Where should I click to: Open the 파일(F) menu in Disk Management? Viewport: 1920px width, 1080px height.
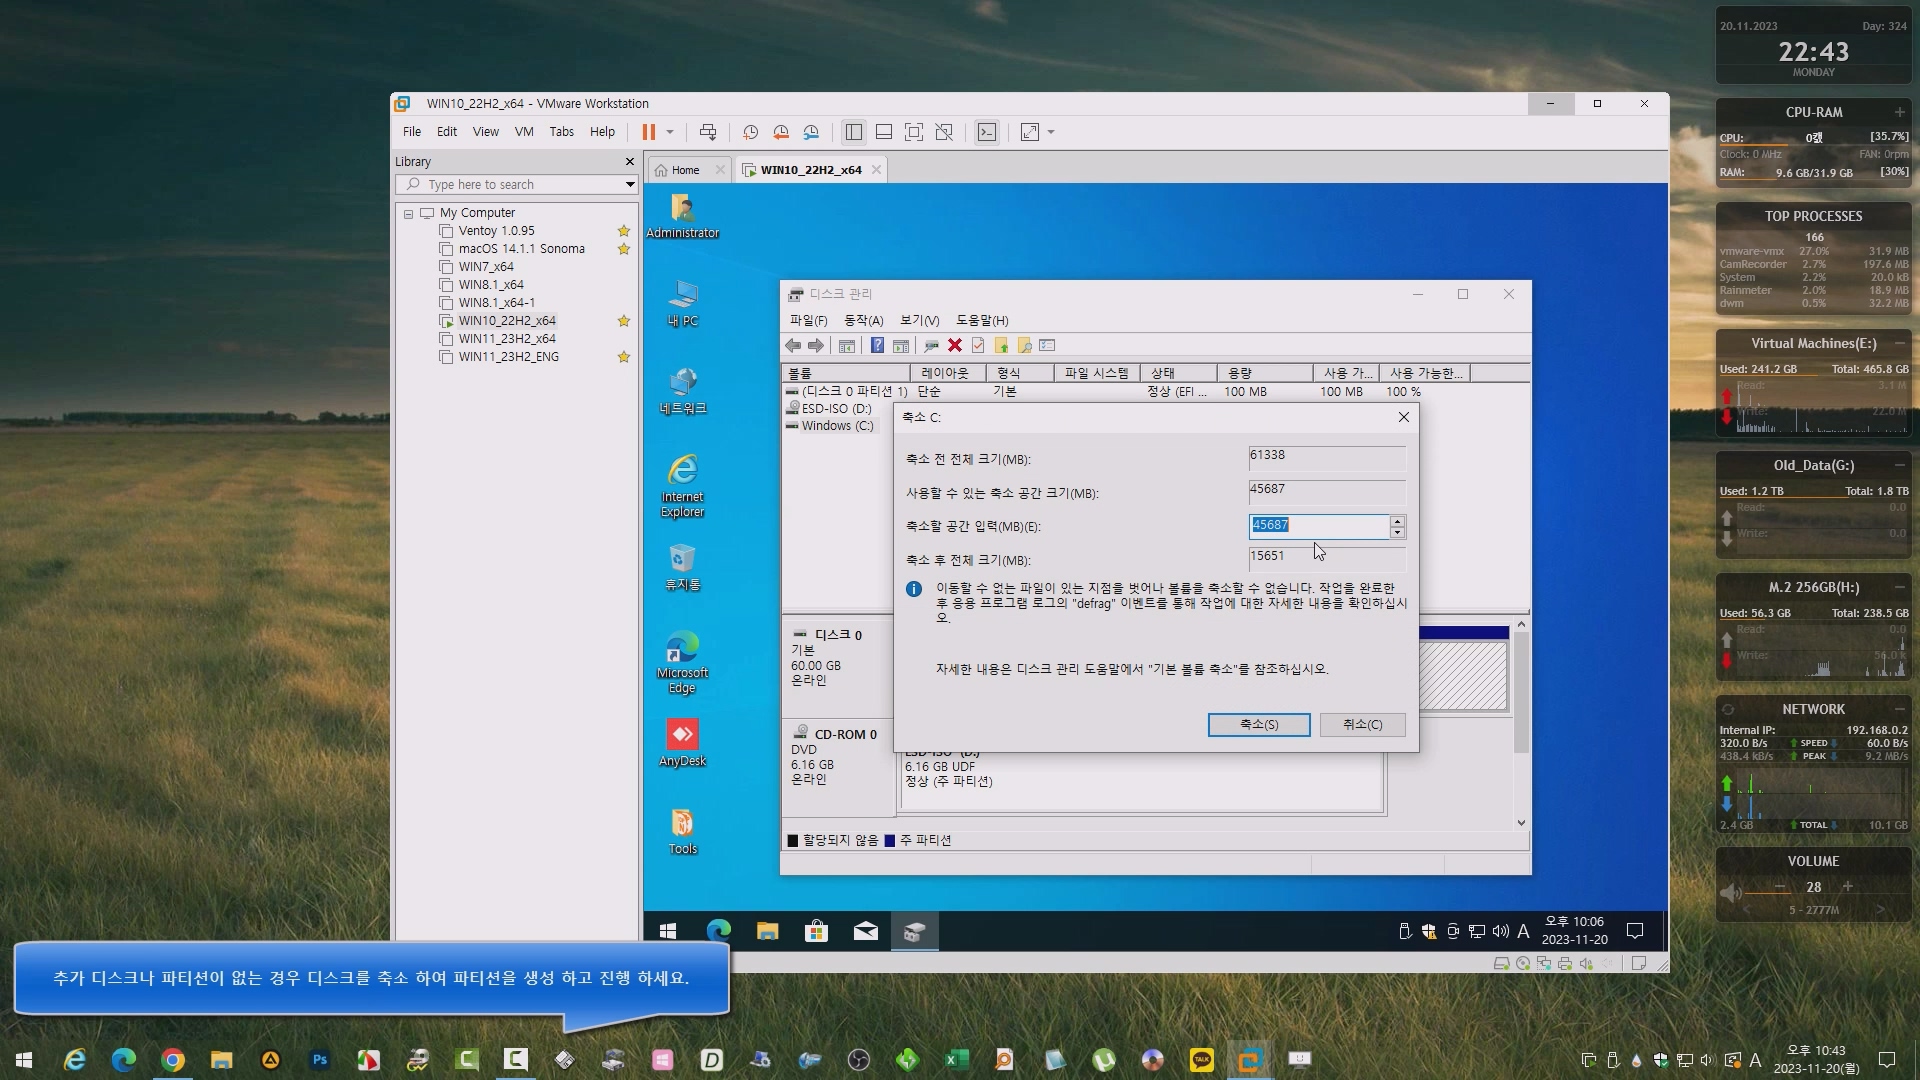[x=808, y=320]
